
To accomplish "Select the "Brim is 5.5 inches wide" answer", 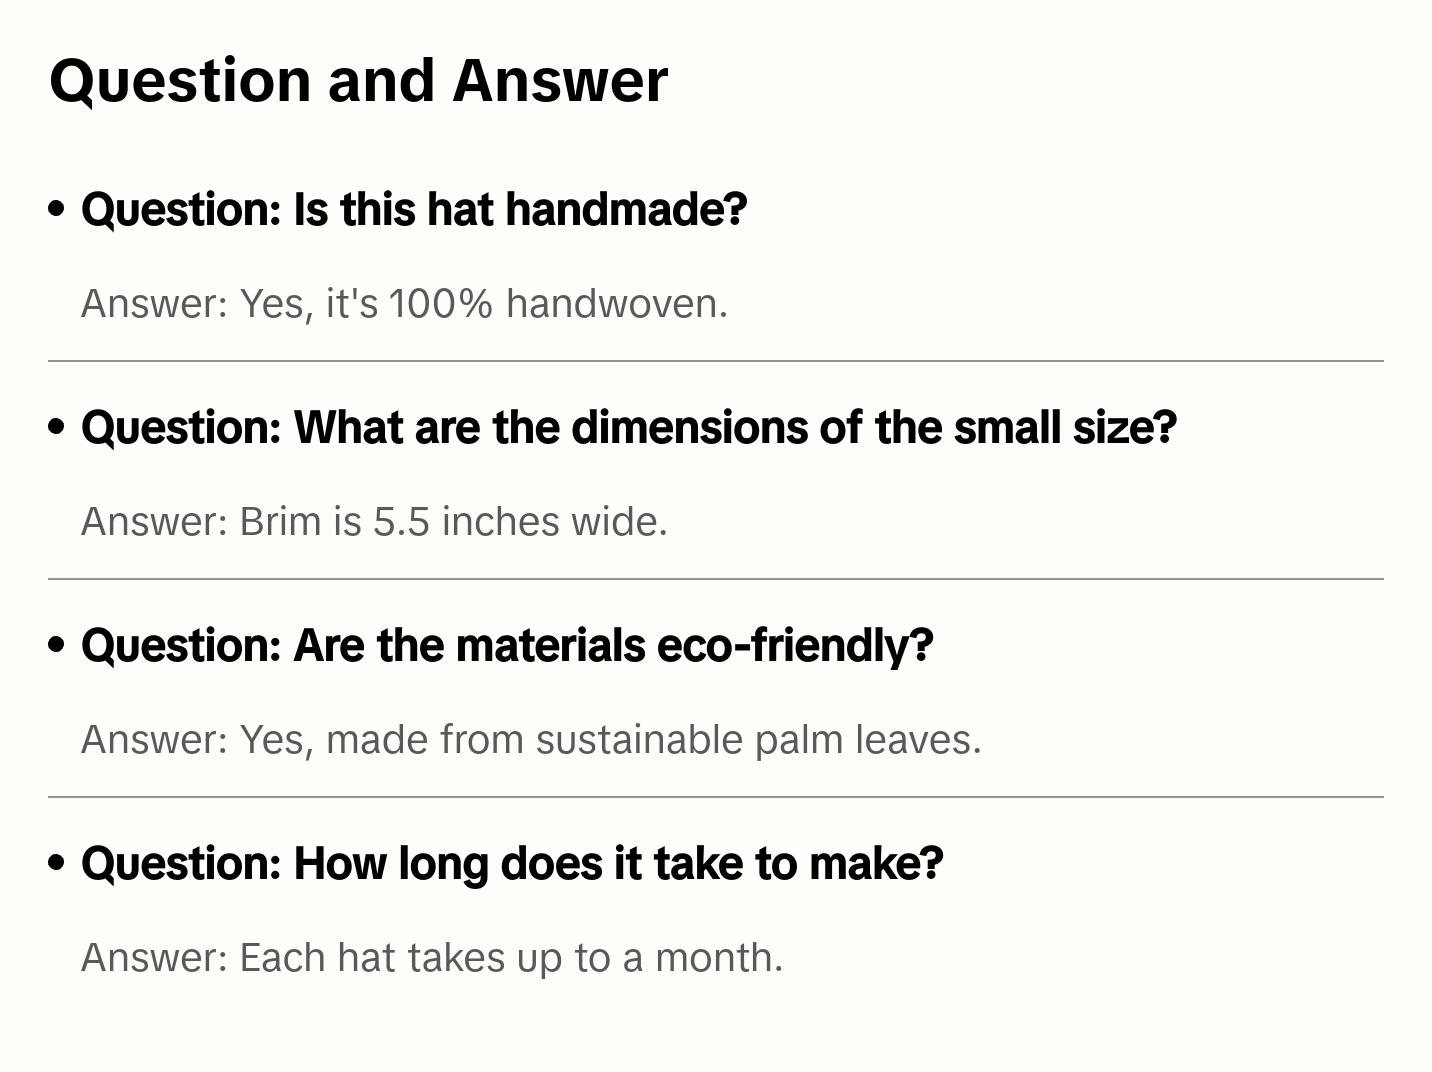I will click(x=374, y=521).
